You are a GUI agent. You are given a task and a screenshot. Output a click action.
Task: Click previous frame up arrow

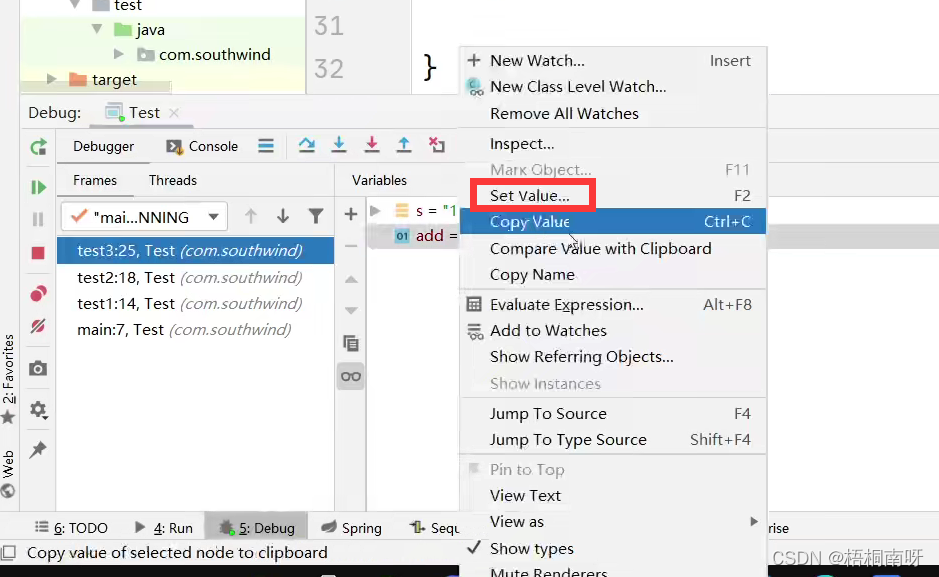tap(251, 216)
